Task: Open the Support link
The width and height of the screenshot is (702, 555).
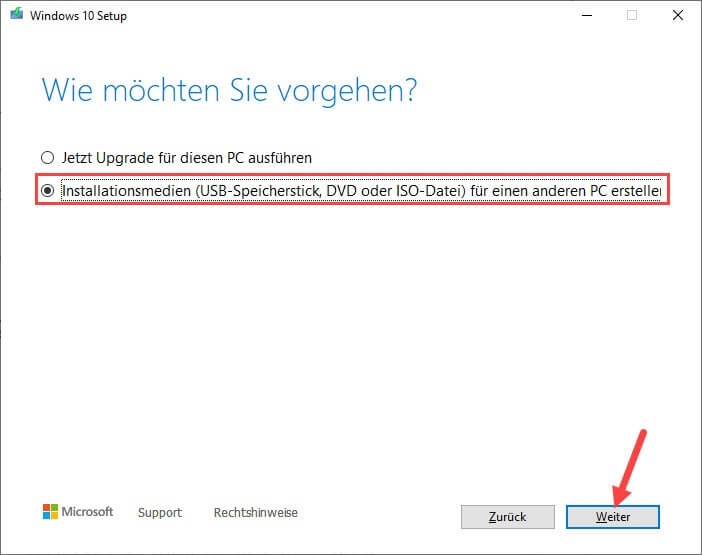Action: 160,512
